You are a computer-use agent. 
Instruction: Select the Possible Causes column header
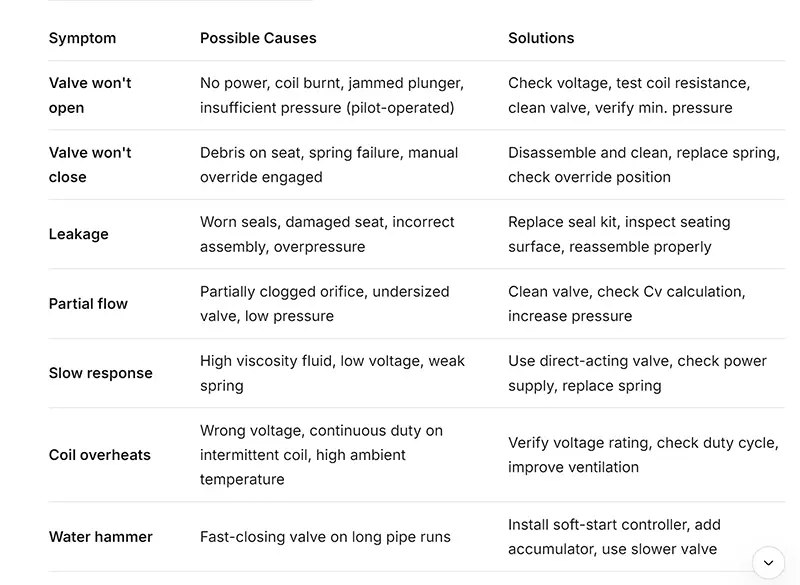pyautogui.click(x=258, y=38)
